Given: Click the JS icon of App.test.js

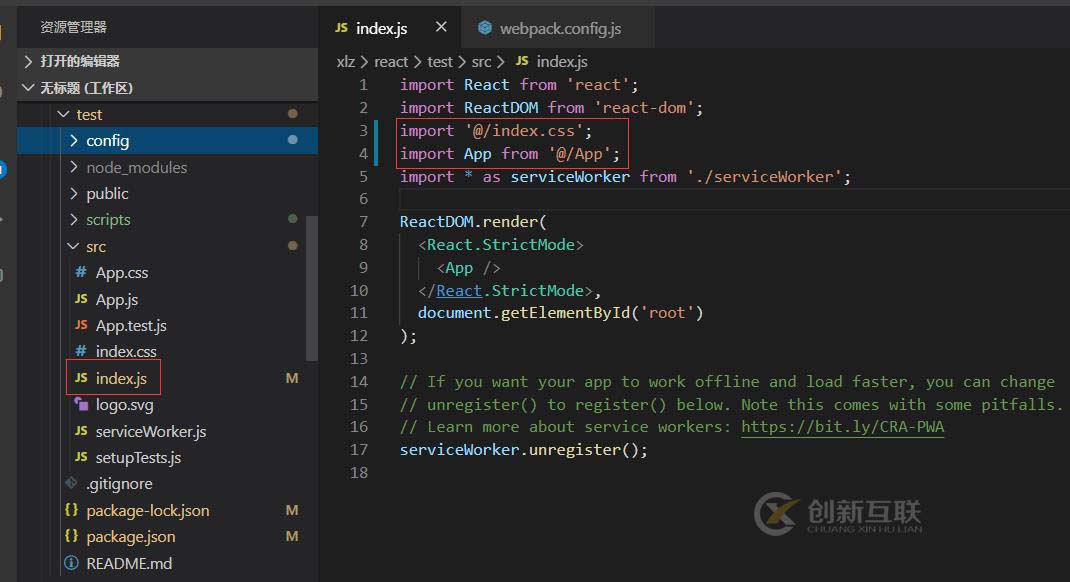Looking at the screenshot, I should [81, 326].
